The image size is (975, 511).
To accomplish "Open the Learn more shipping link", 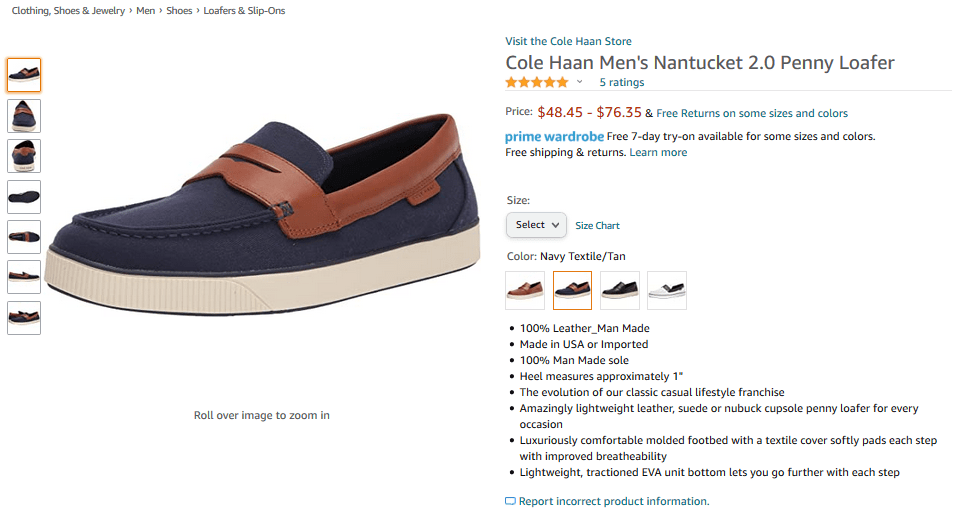I will coord(658,152).
